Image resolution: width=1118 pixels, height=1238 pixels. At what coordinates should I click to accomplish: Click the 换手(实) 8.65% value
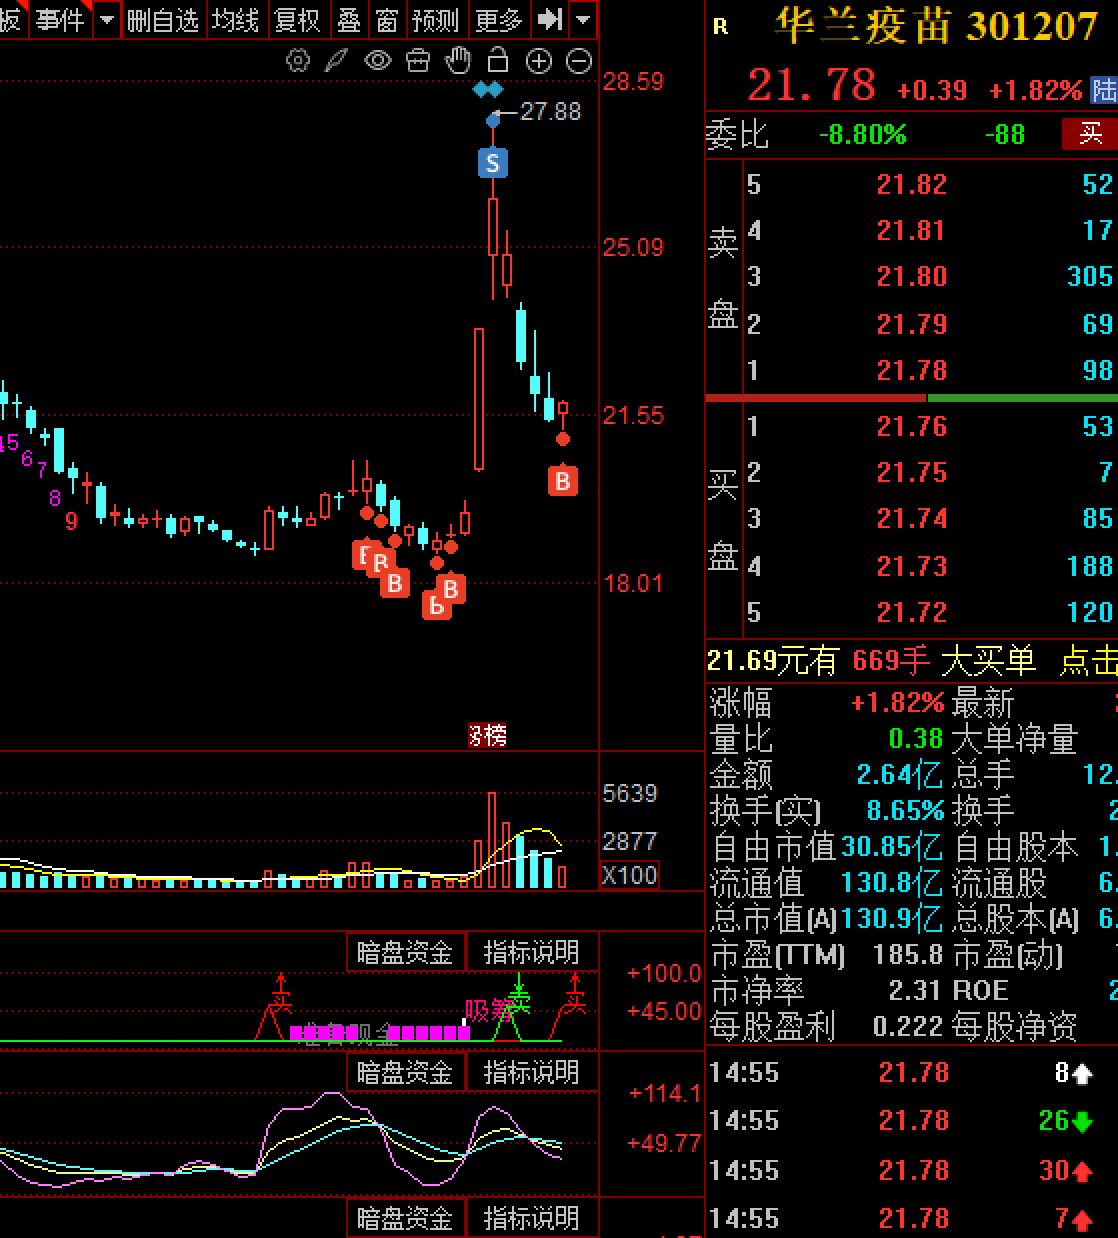click(x=905, y=810)
